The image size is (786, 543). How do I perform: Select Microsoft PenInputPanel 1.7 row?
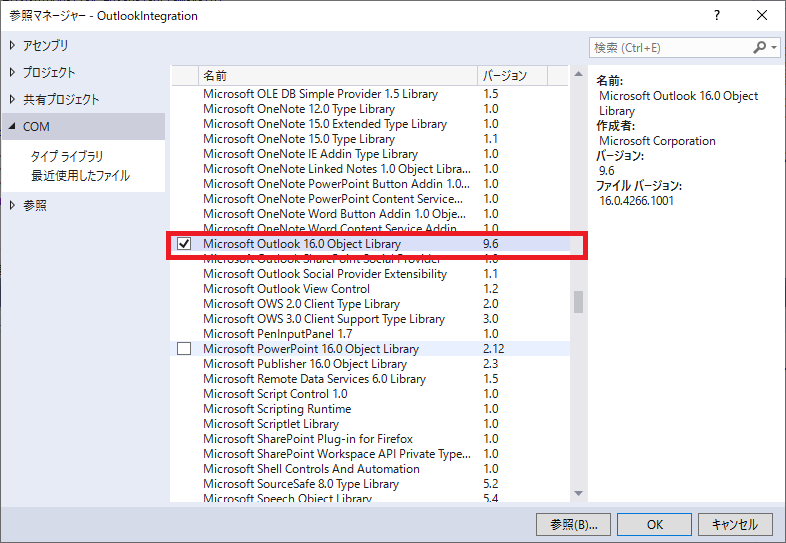(370, 334)
